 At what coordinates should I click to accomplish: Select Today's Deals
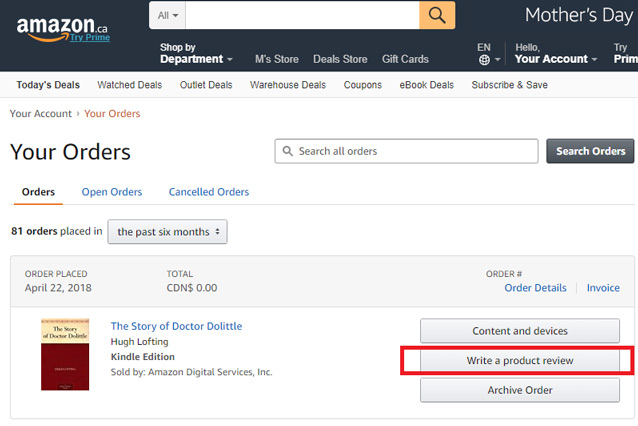[48, 85]
